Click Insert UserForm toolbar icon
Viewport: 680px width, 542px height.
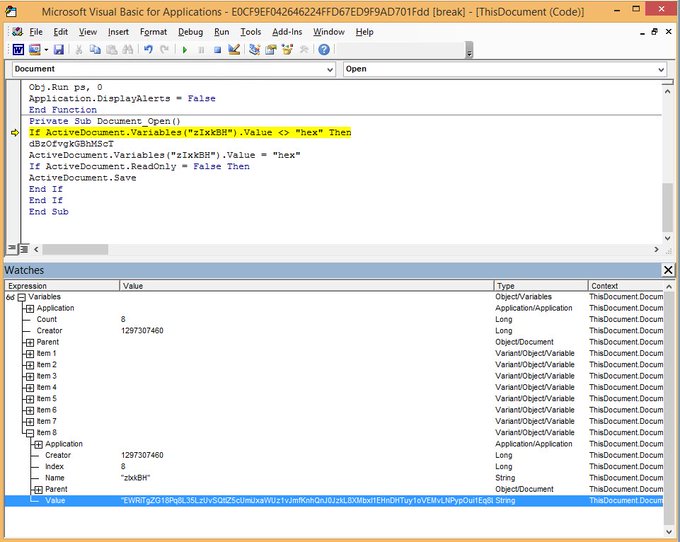[x=35, y=50]
